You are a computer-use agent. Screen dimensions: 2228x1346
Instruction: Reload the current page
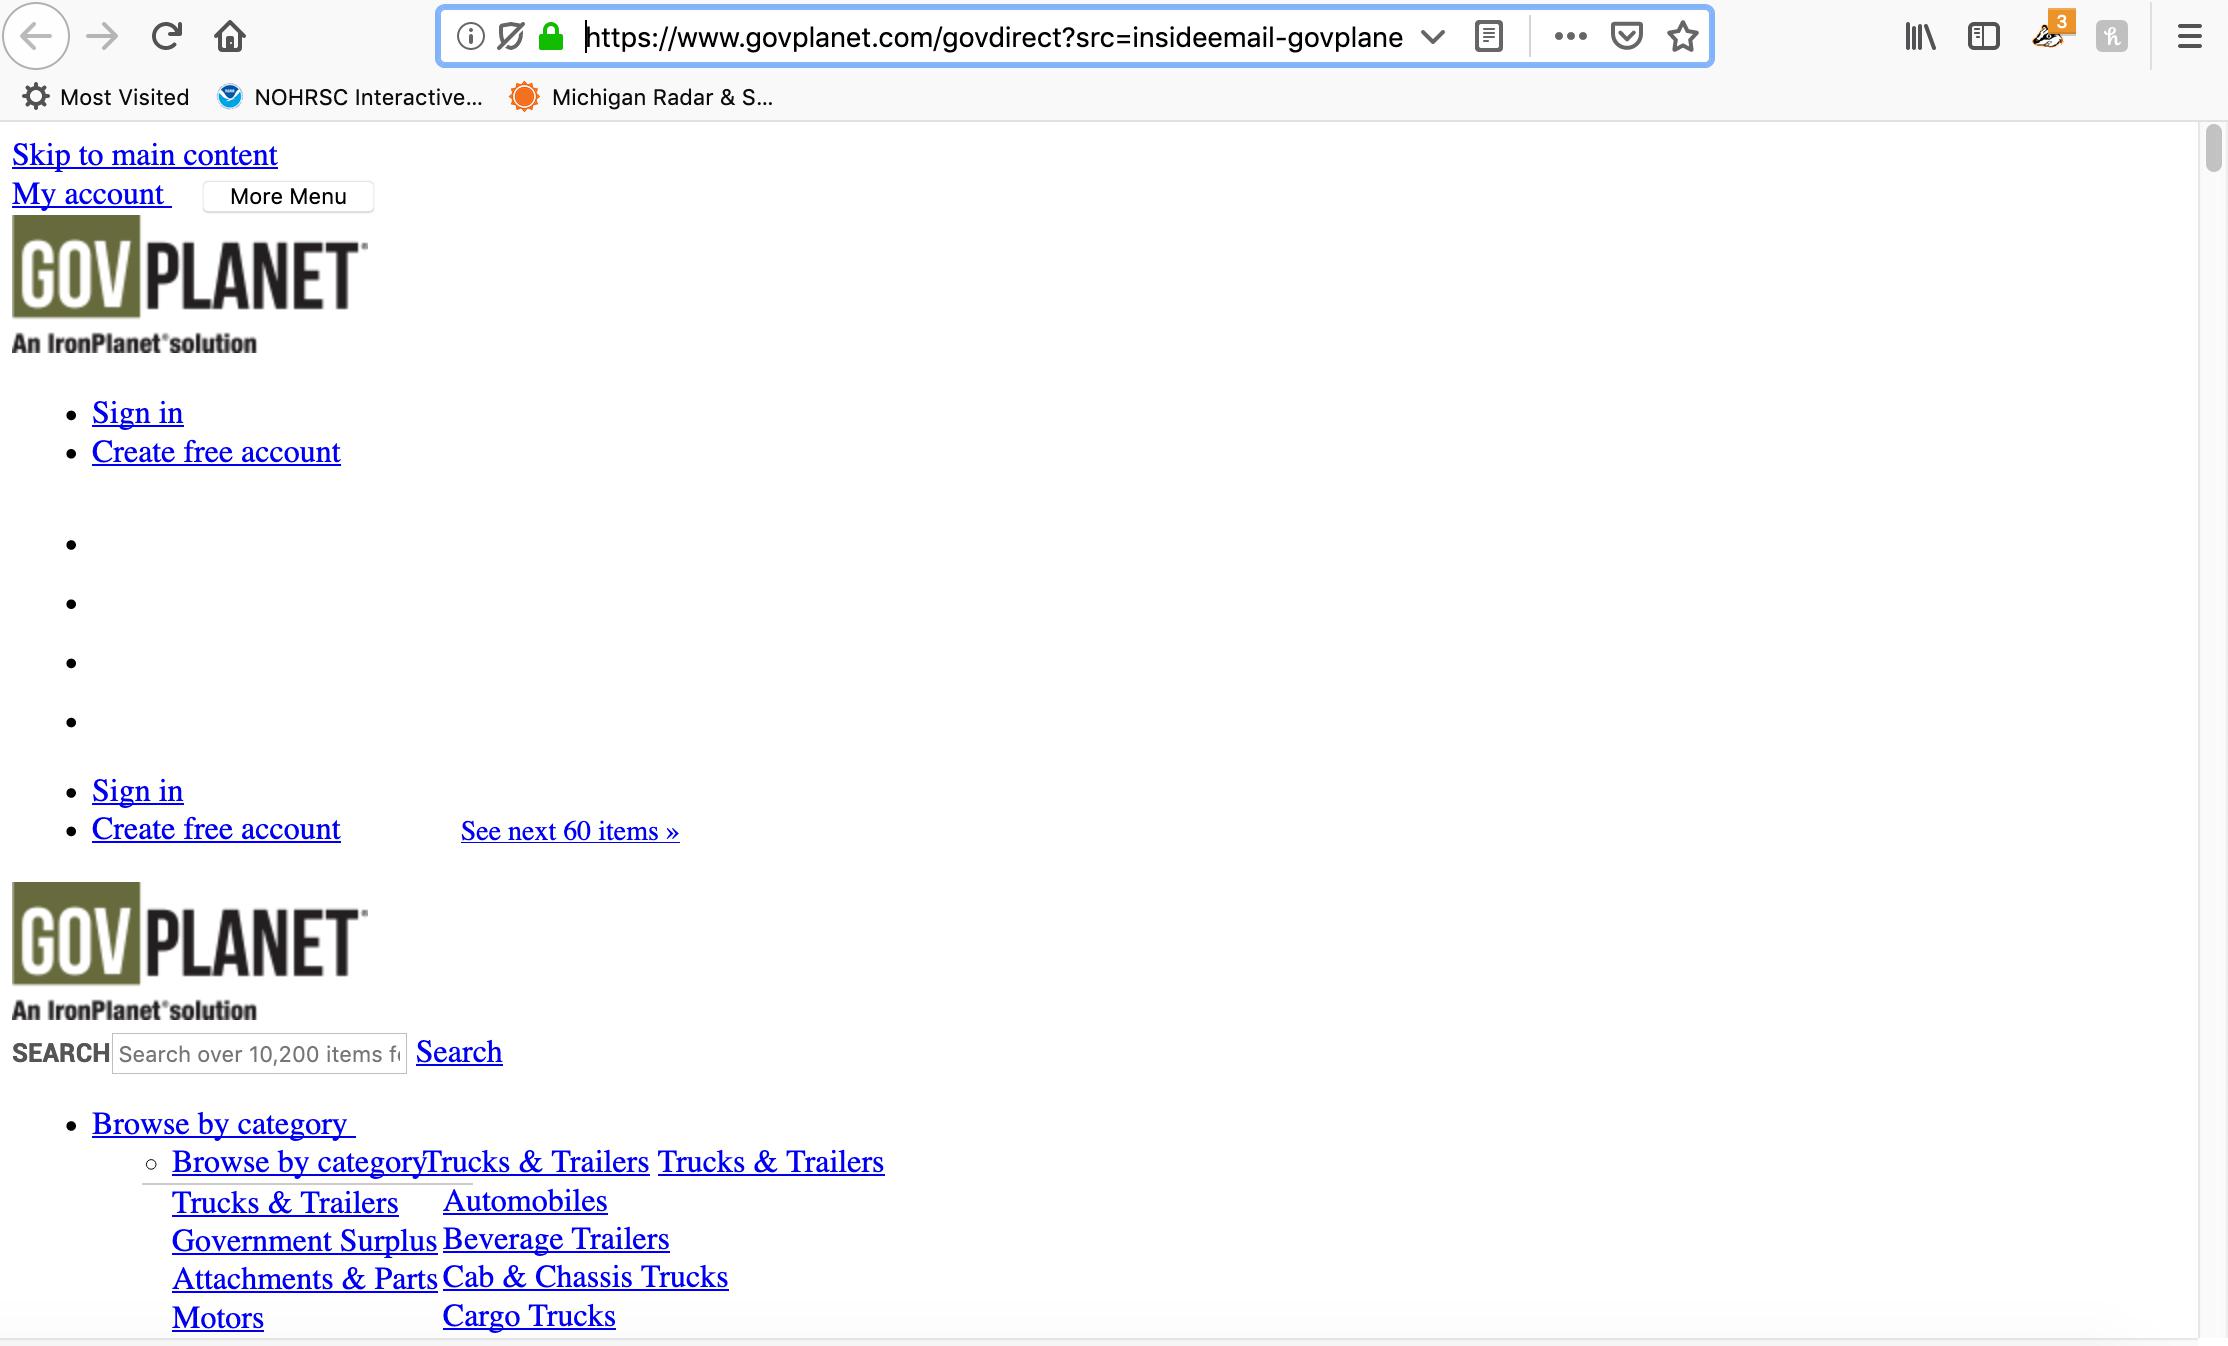167,35
